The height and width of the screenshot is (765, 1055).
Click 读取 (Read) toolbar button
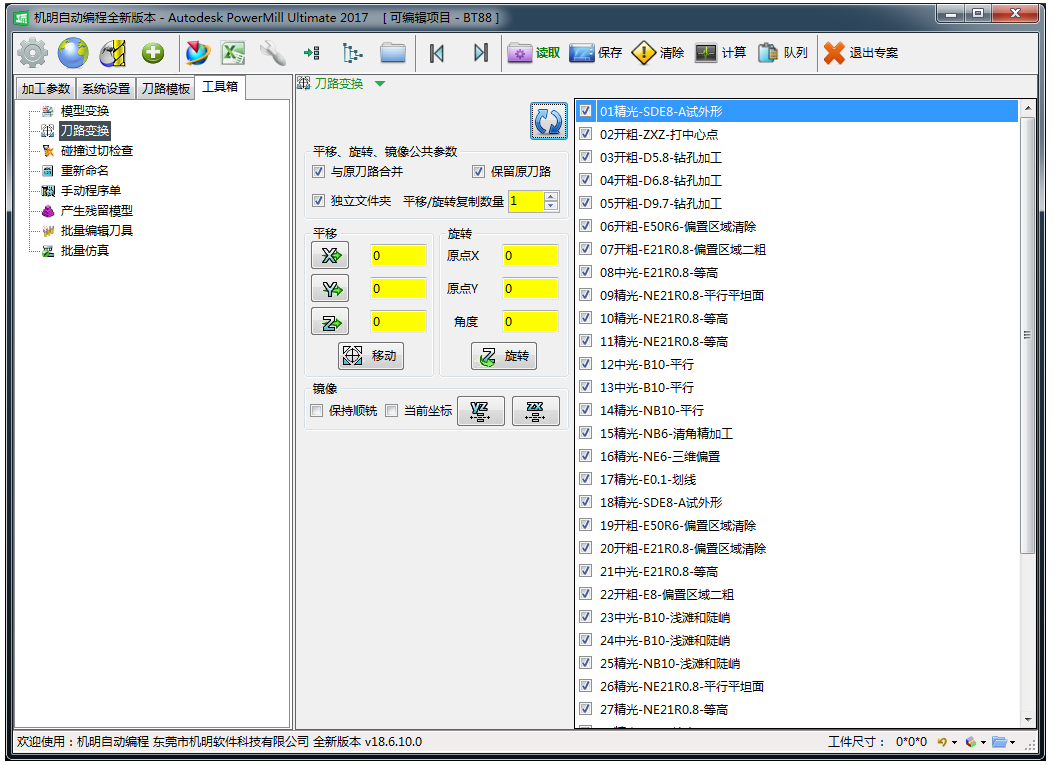(534, 52)
